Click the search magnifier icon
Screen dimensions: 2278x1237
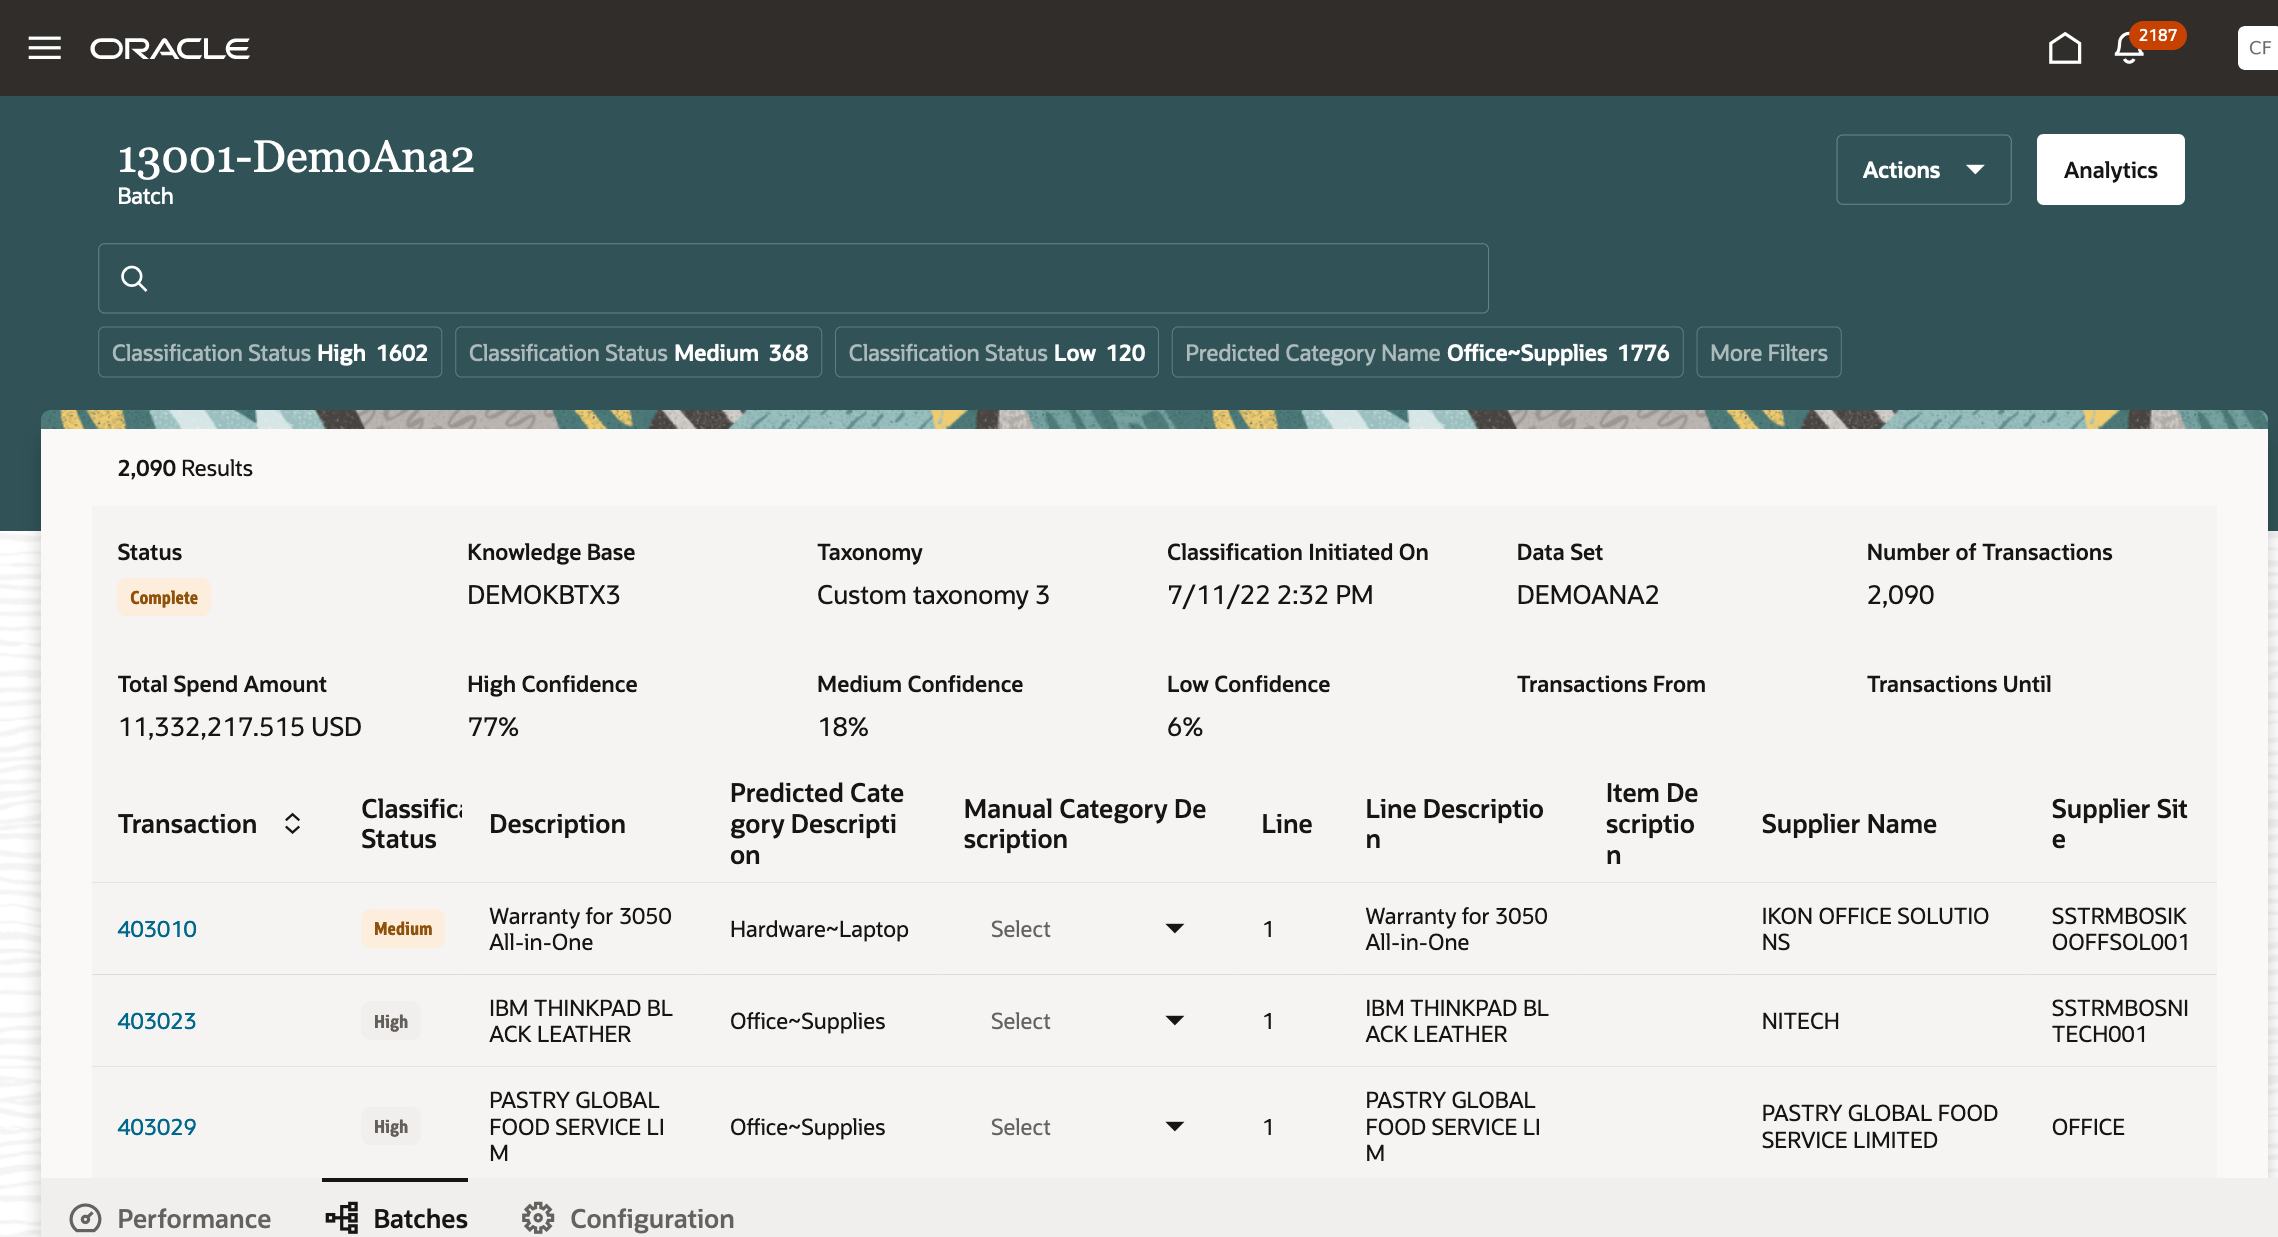pyautogui.click(x=134, y=278)
